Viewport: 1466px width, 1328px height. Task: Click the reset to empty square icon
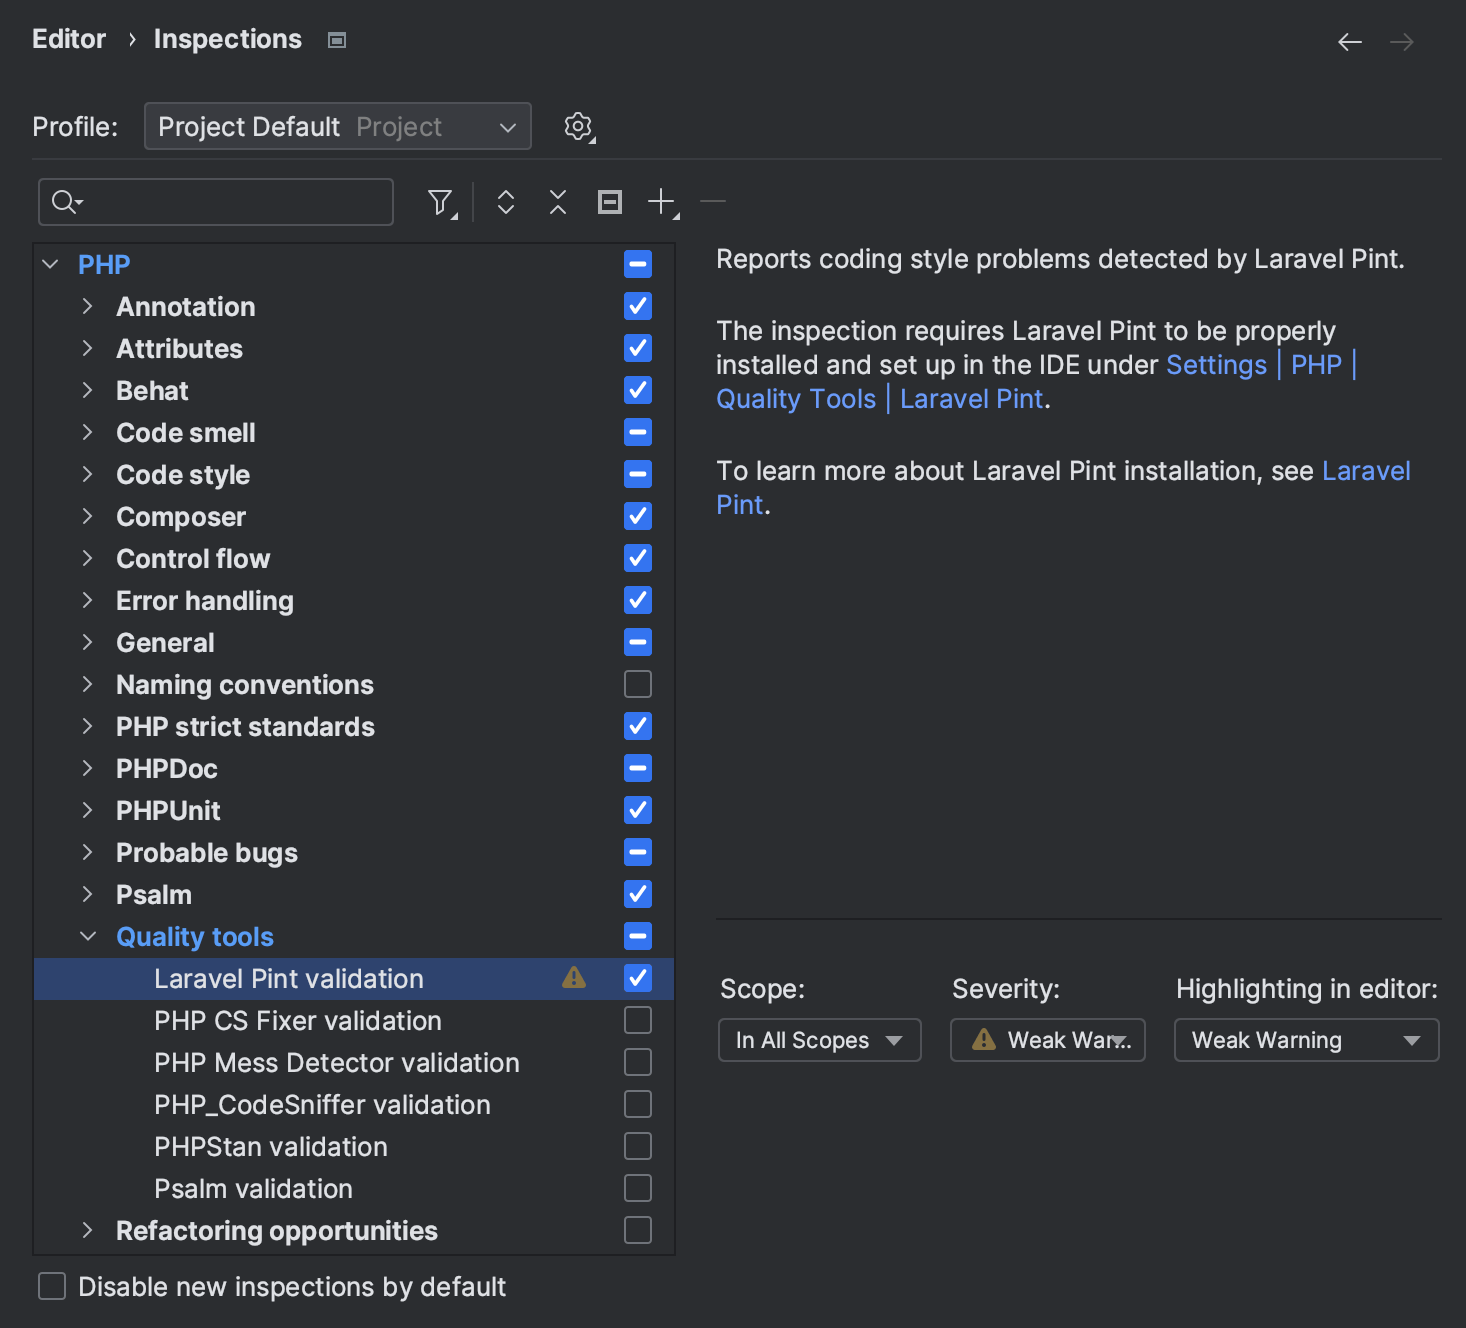pyautogui.click(x=610, y=202)
